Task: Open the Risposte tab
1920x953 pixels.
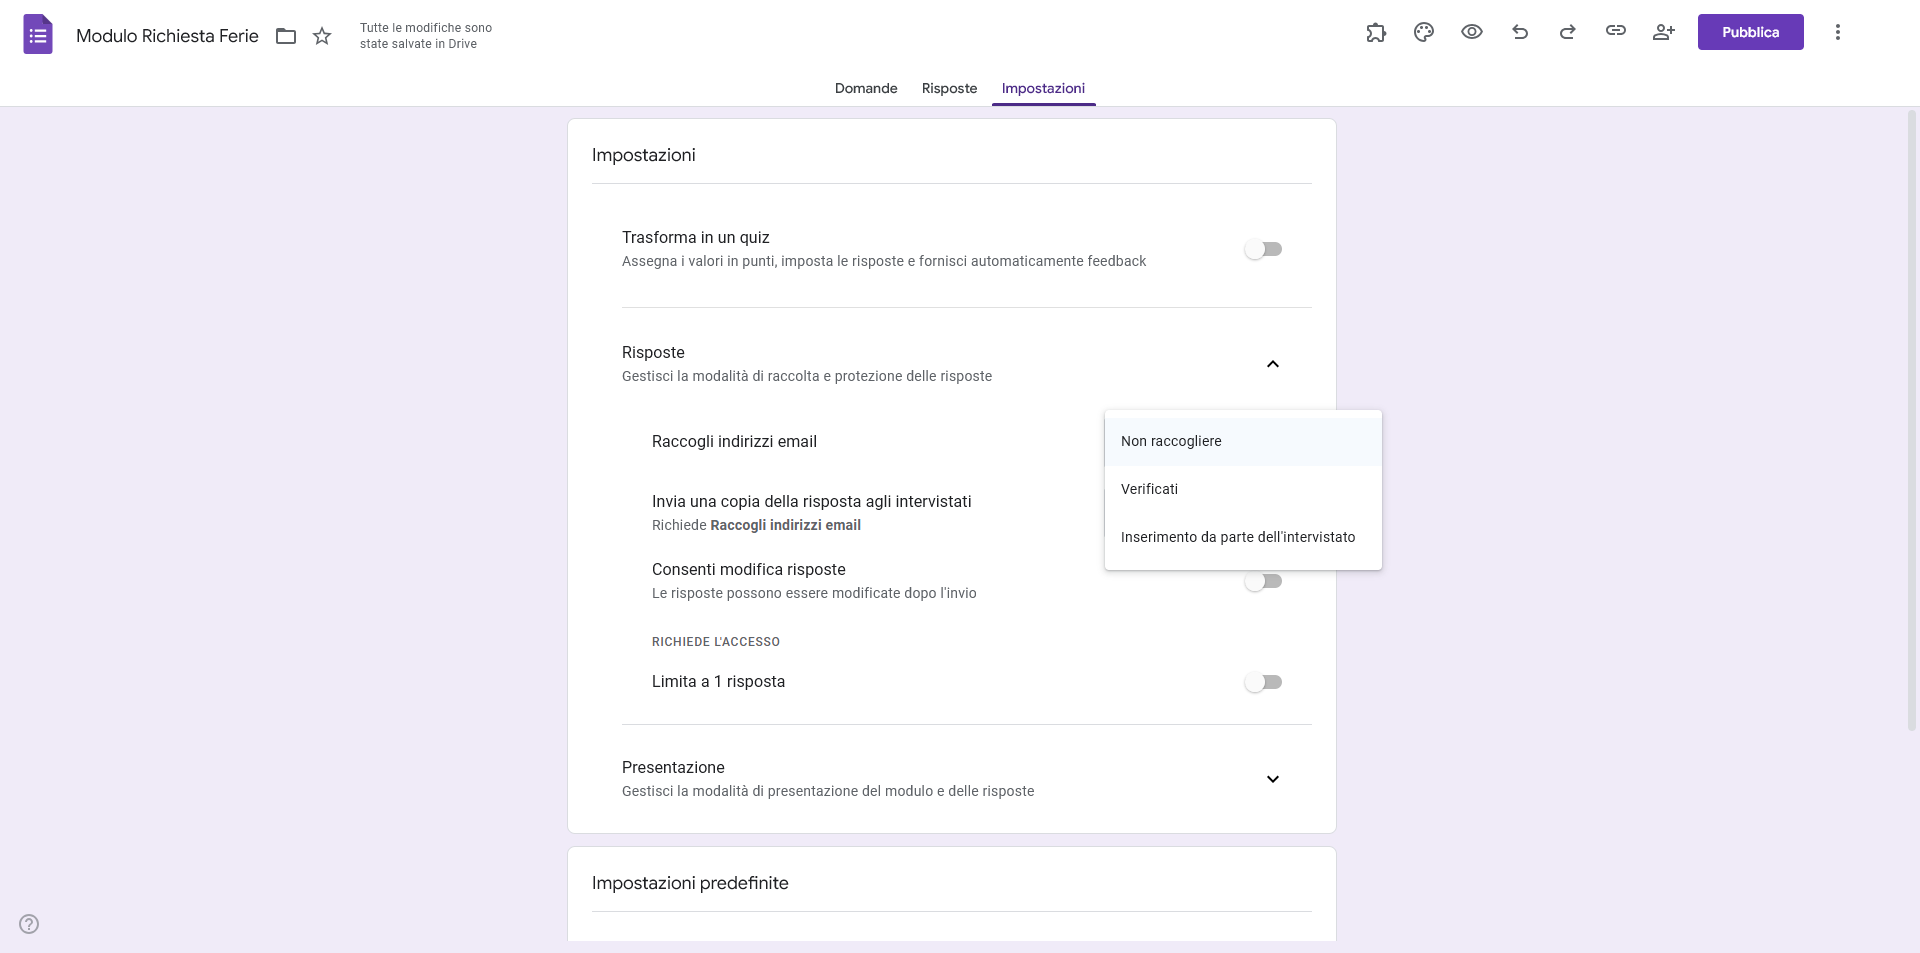Action: tap(949, 88)
